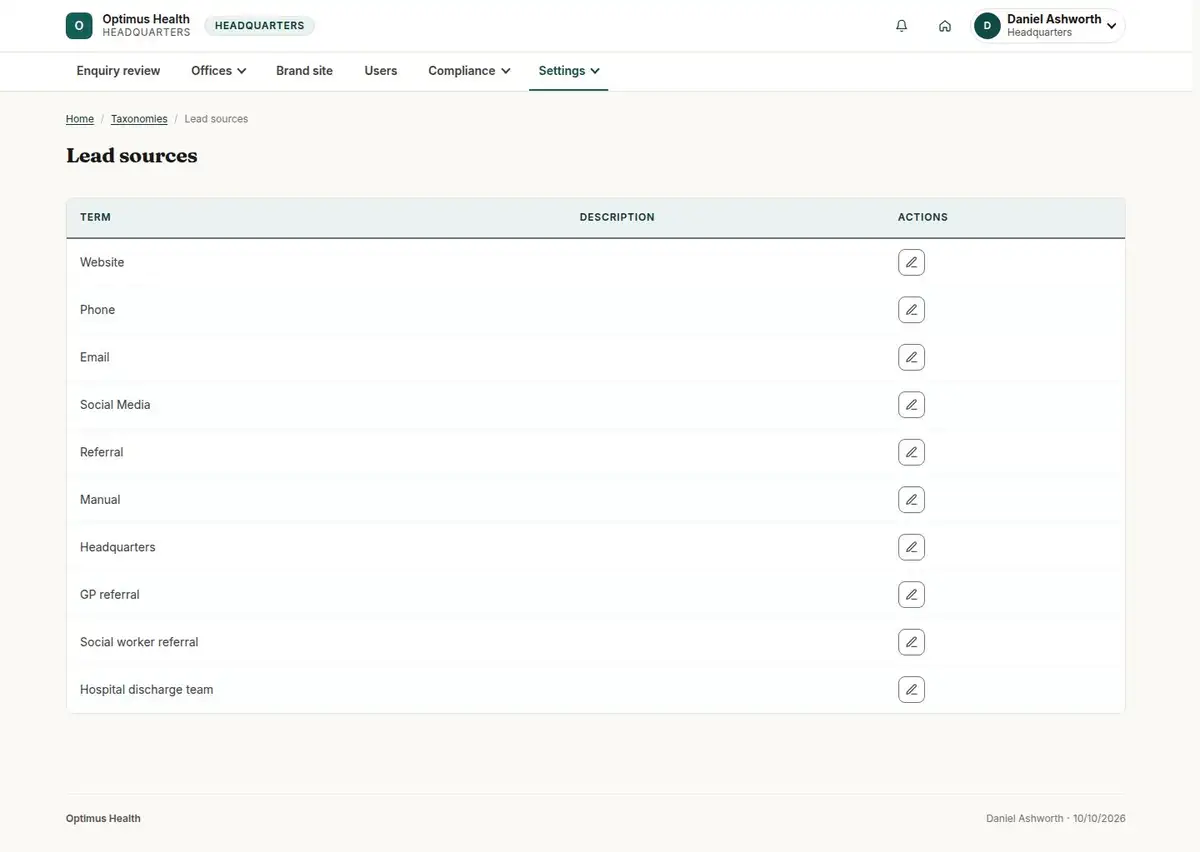Screen dimensions: 1200x852
Task: Select the "Hospital discharge team" term text
Action: [x=147, y=690]
